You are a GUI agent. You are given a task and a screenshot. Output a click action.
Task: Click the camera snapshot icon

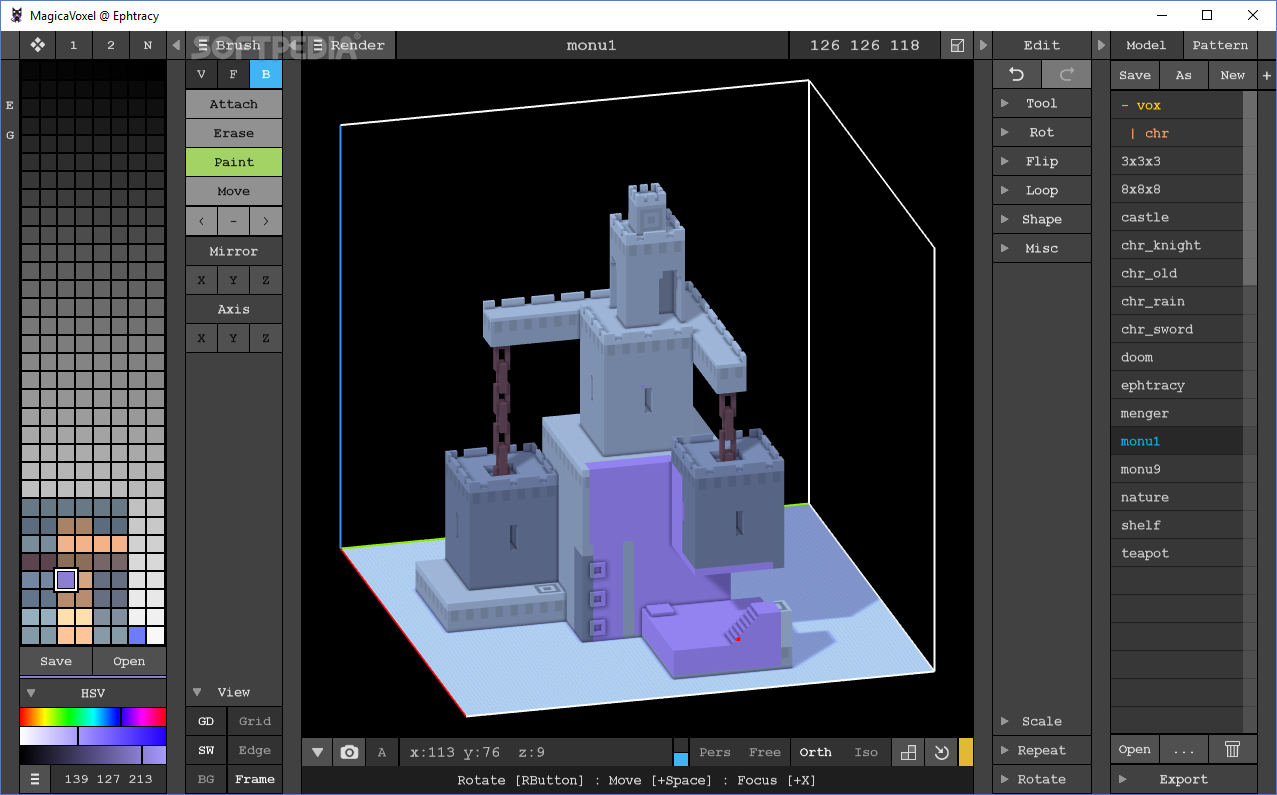[x=349, y=752]
